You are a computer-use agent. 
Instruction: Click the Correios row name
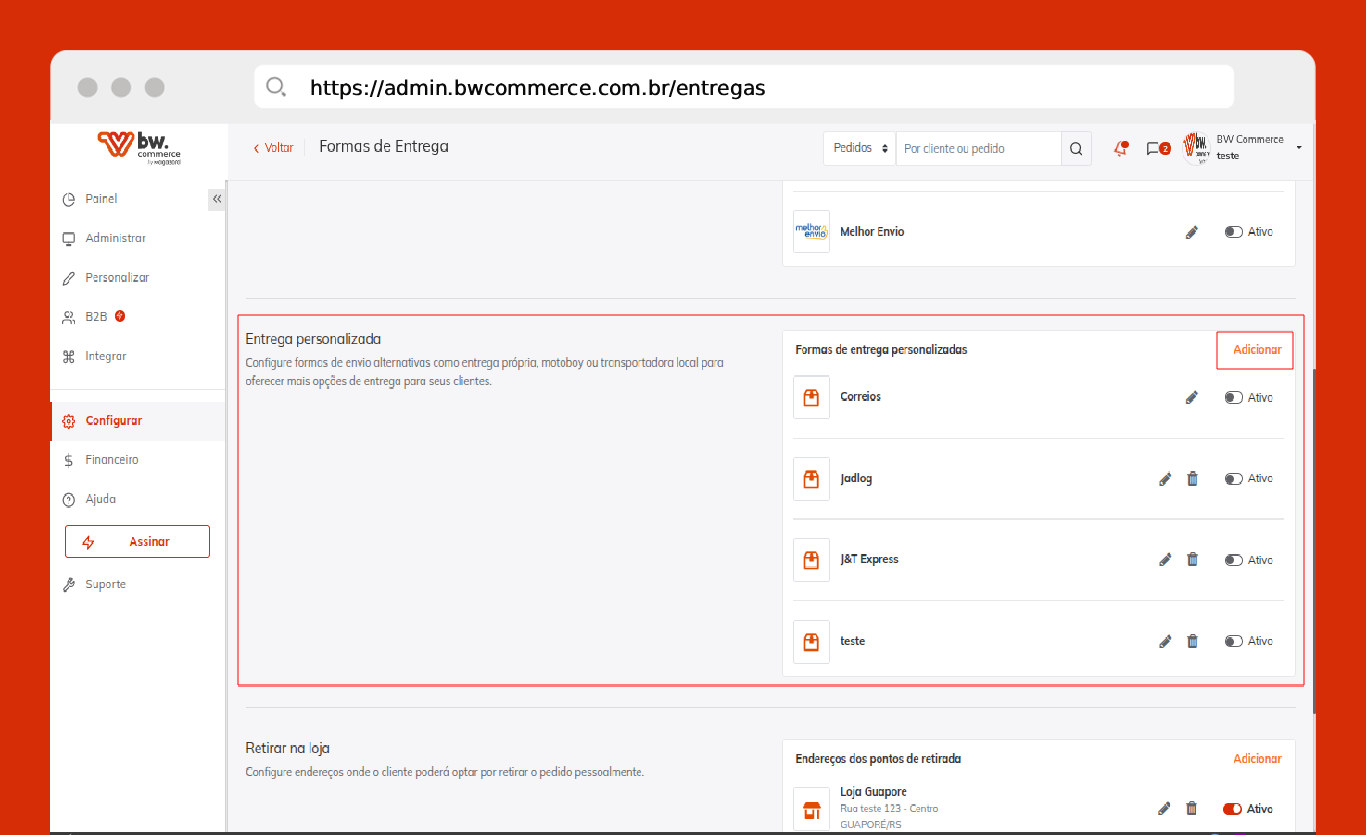[860, 397]
